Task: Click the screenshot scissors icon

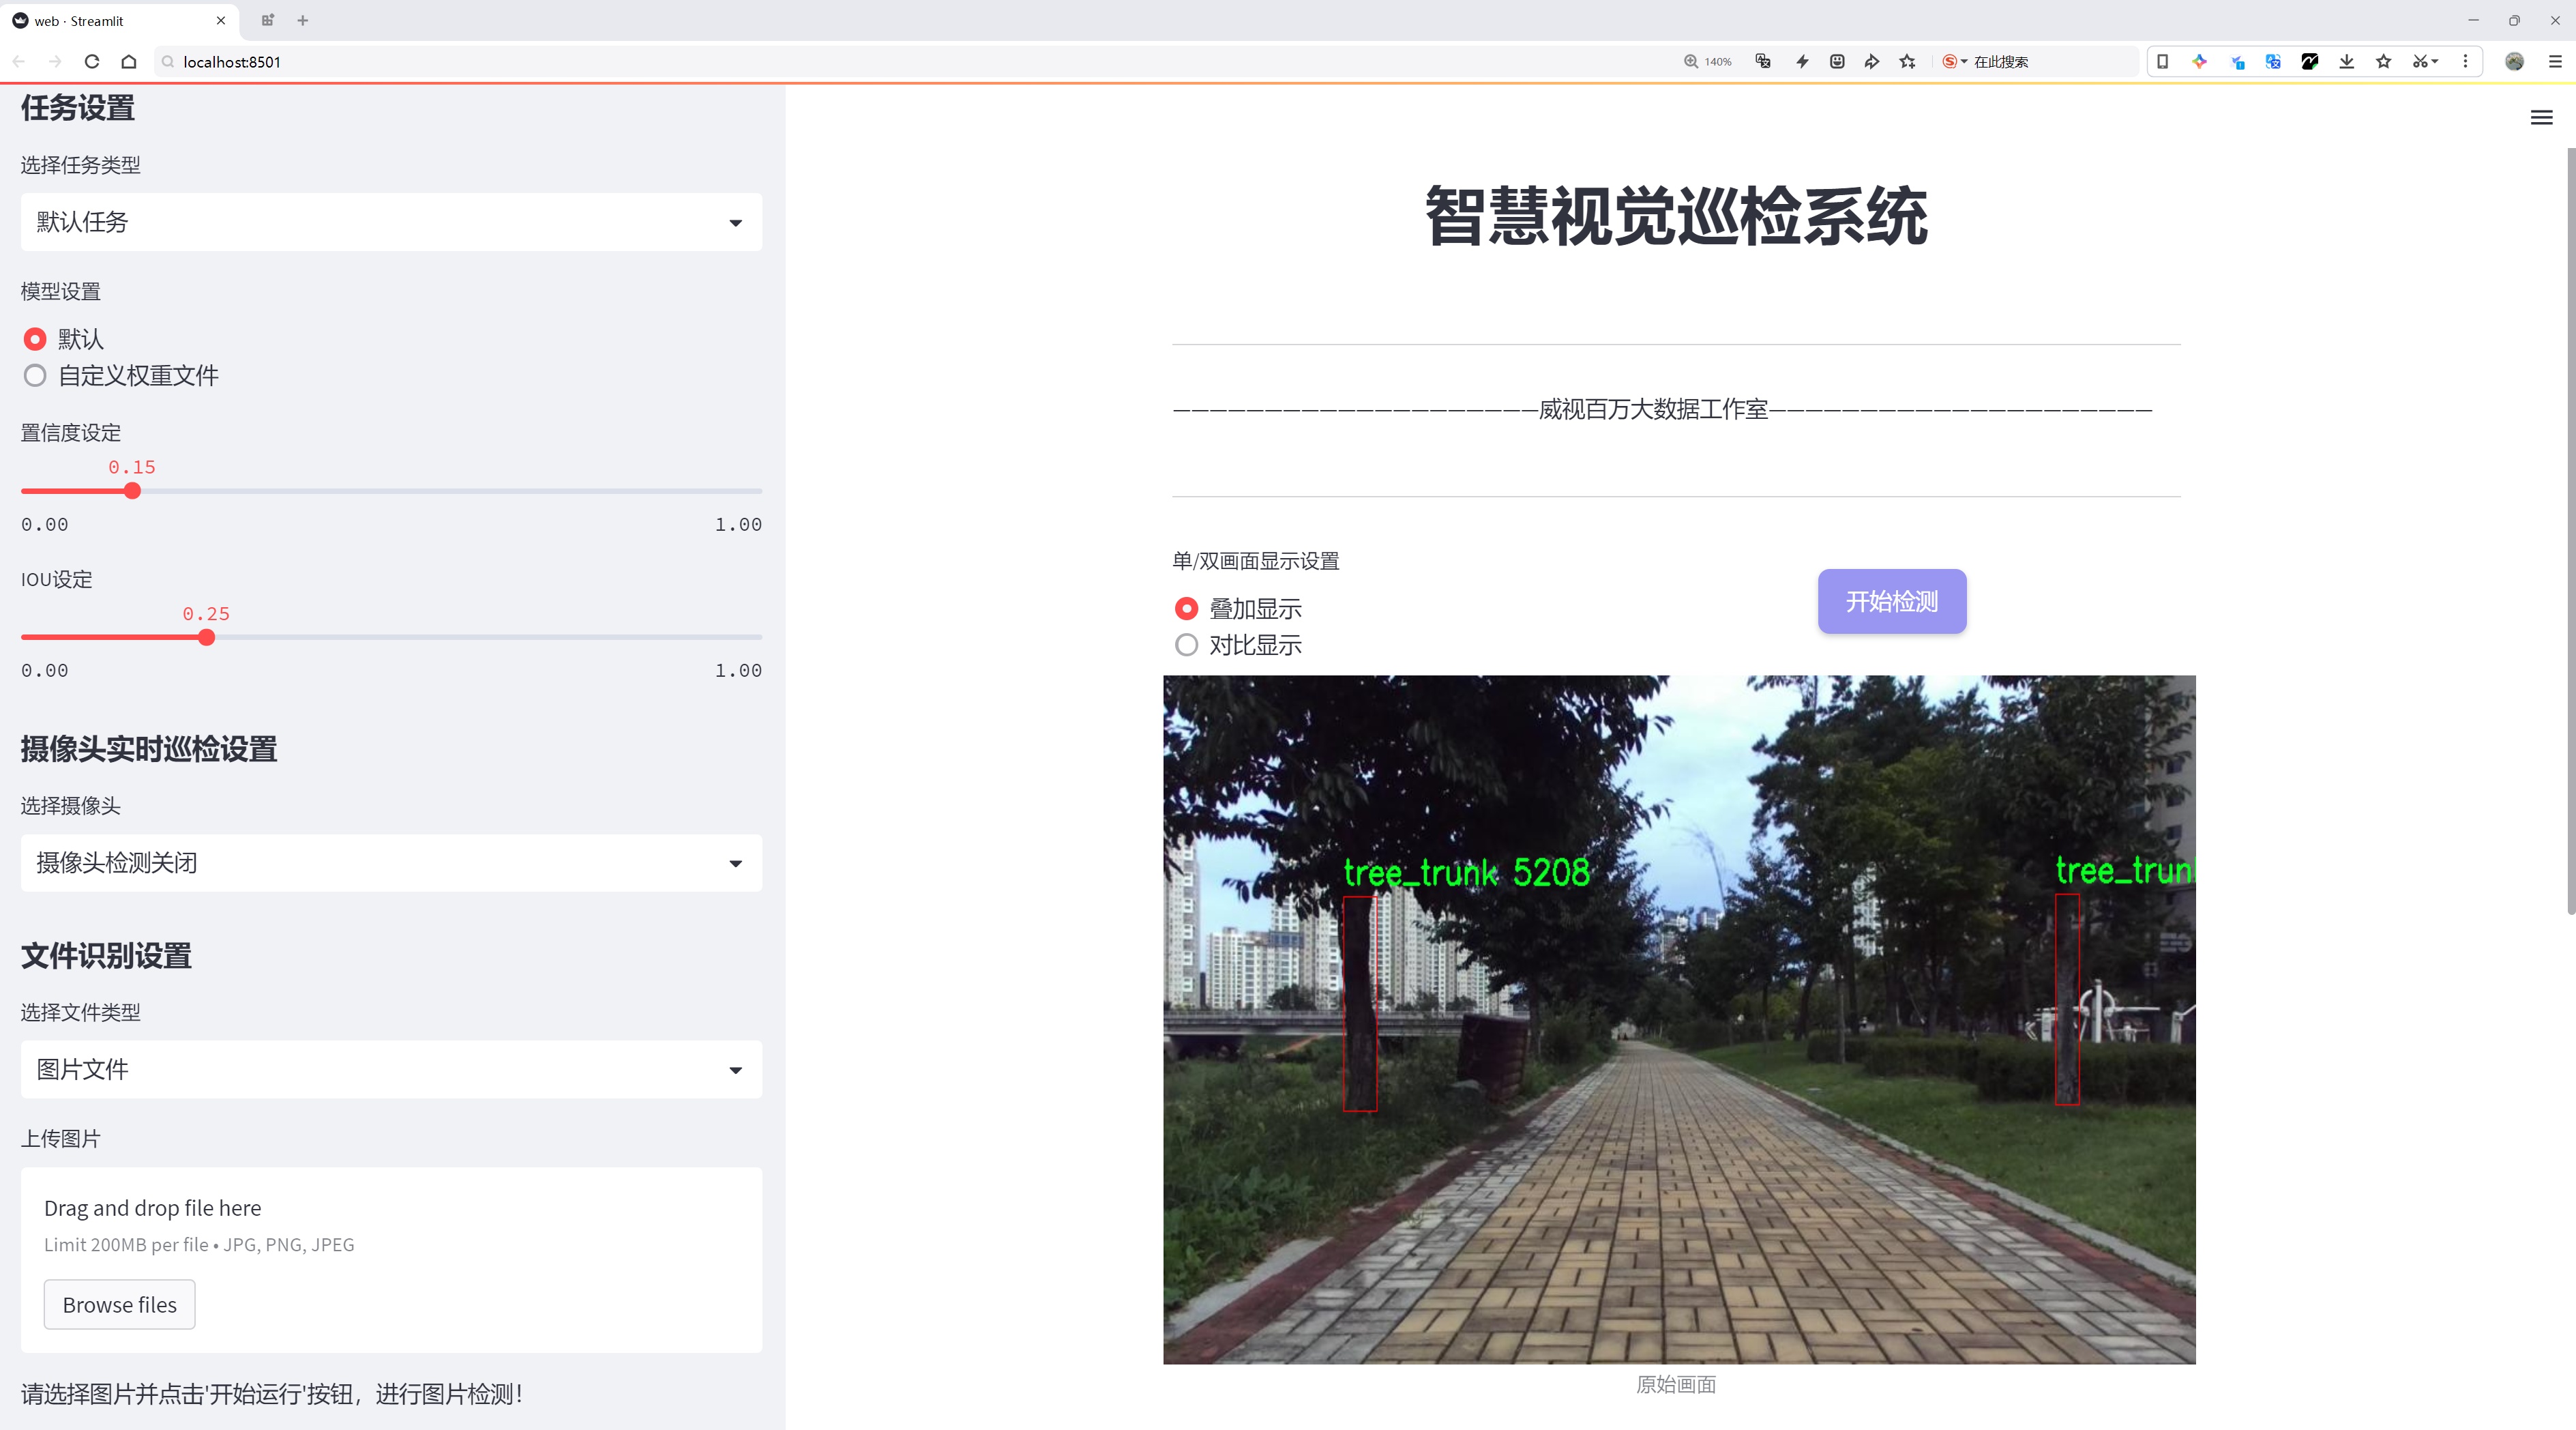Action: pos(2419,62)
